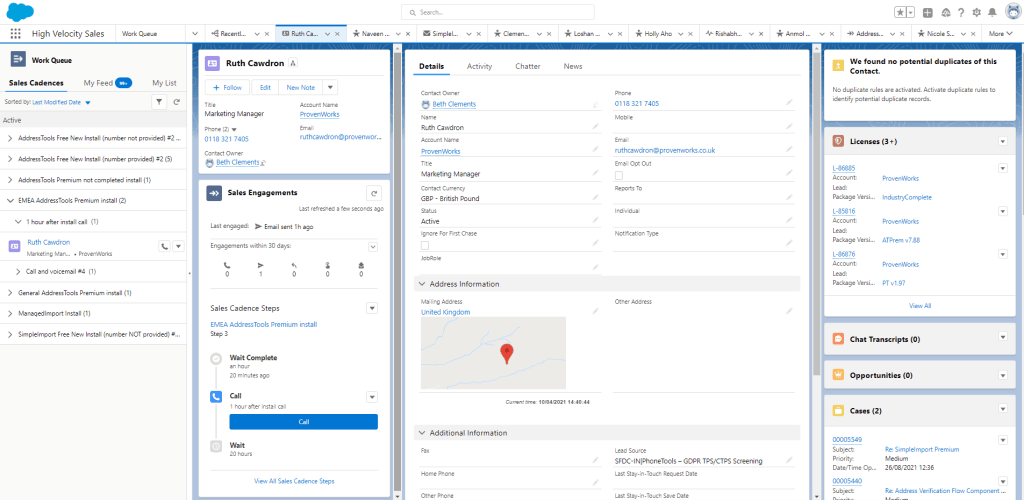Open the App Launcher grid icon
The width and height of the screenshot is (1024, 500).
16,34
